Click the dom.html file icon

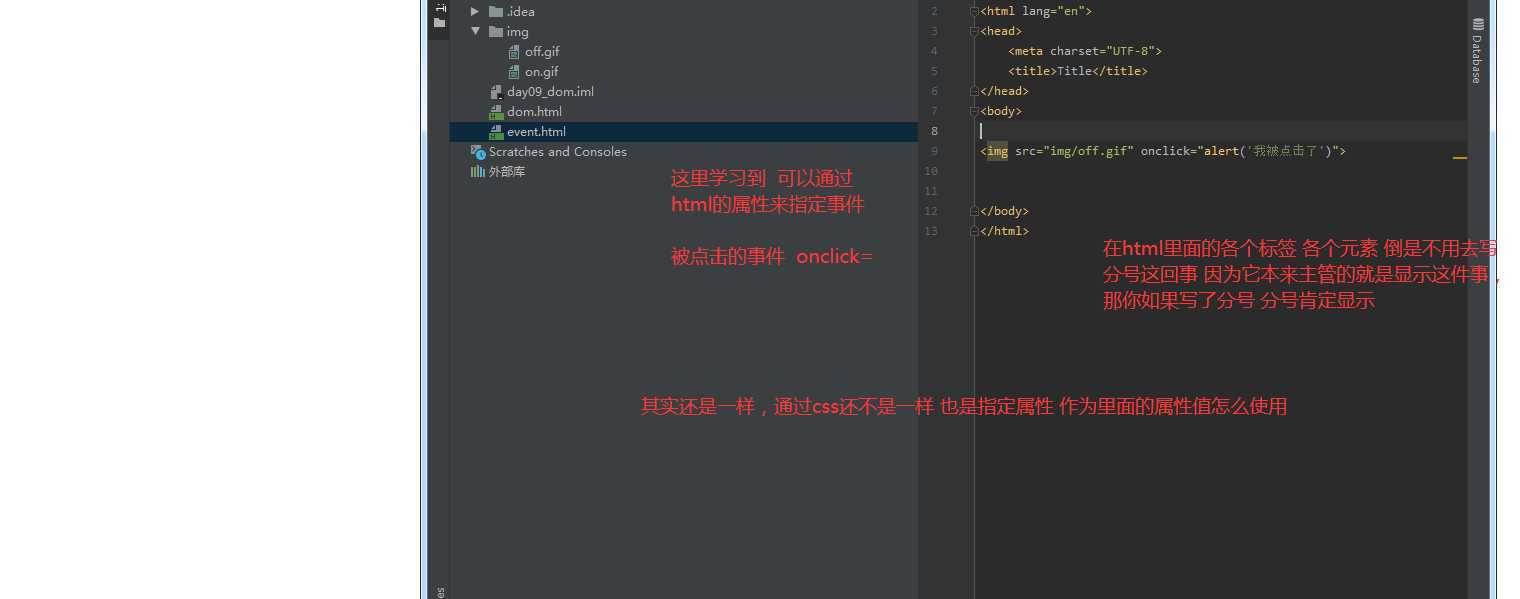496,112
